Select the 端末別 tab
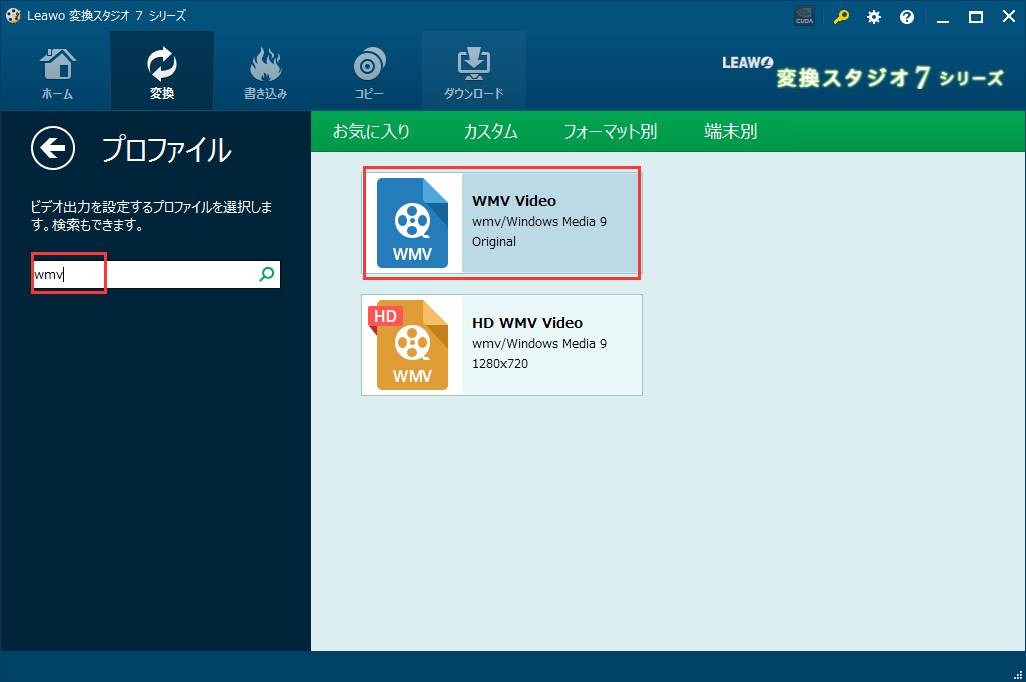Viewport: 1026px width, 682px height. 729,131
